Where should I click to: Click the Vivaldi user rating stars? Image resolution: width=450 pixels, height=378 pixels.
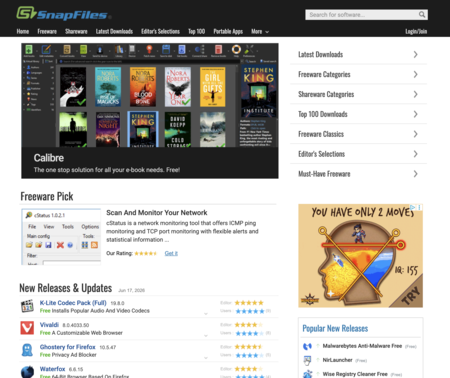(250, 333)
